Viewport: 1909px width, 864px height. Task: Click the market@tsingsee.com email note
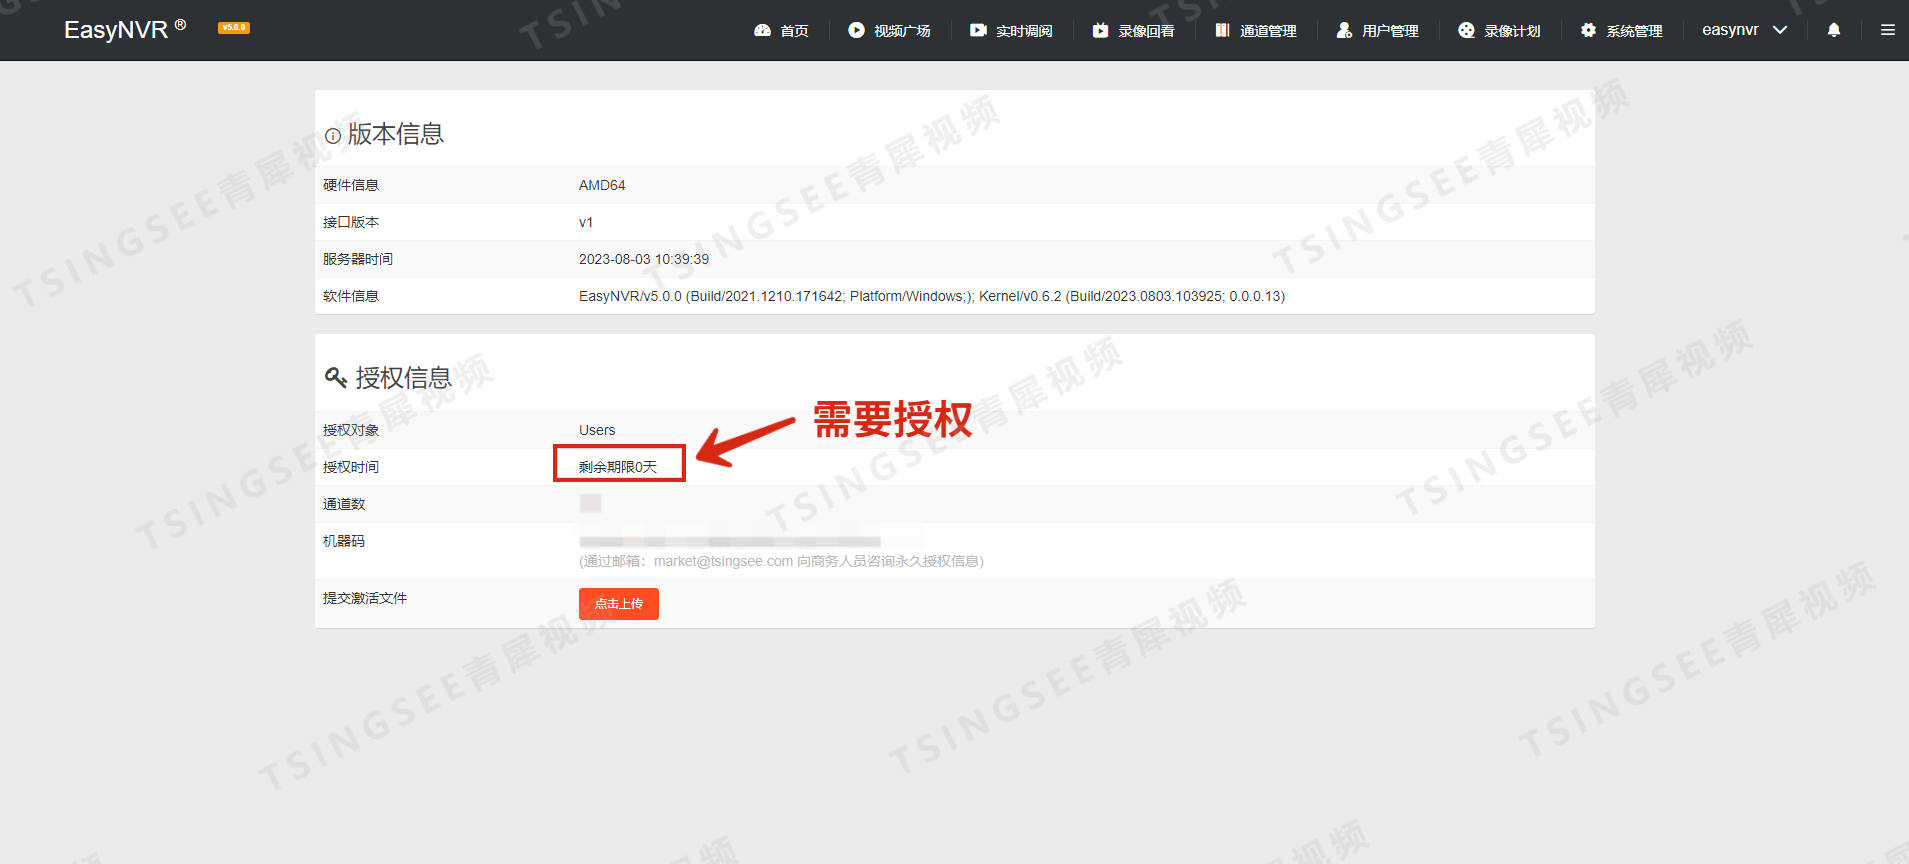click(x=781, y=561)
